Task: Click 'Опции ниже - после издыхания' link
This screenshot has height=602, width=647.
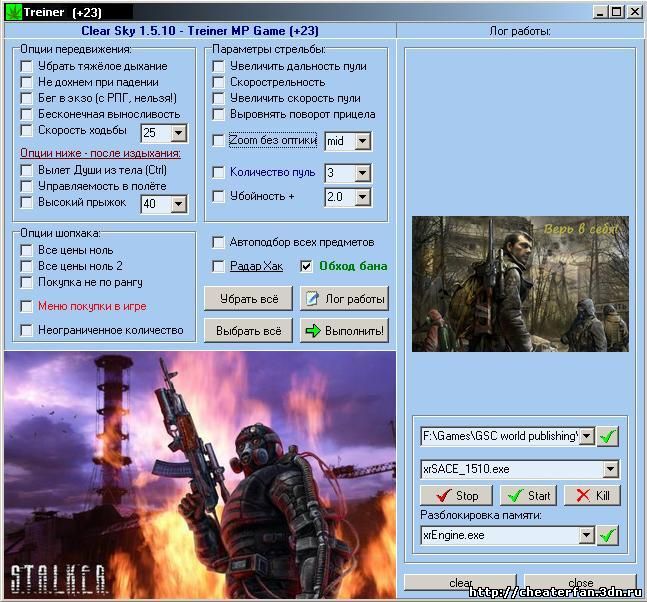Action: 100,153
